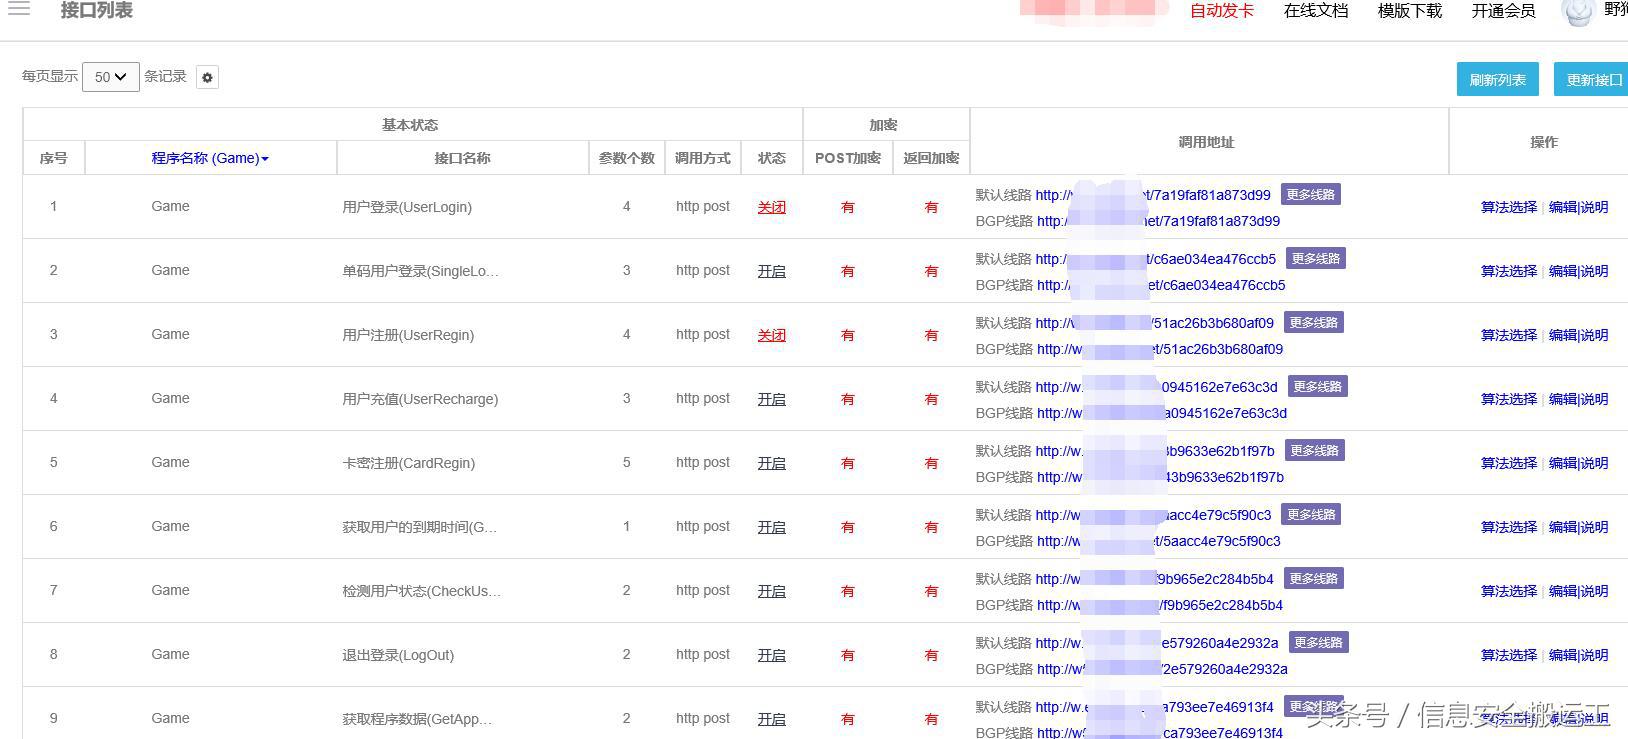Image resolution: width=1628 pixels, height=739 pixels.
Task: Show 更多线路 for the CheckUserStatus row
Action: point(1313,579)
